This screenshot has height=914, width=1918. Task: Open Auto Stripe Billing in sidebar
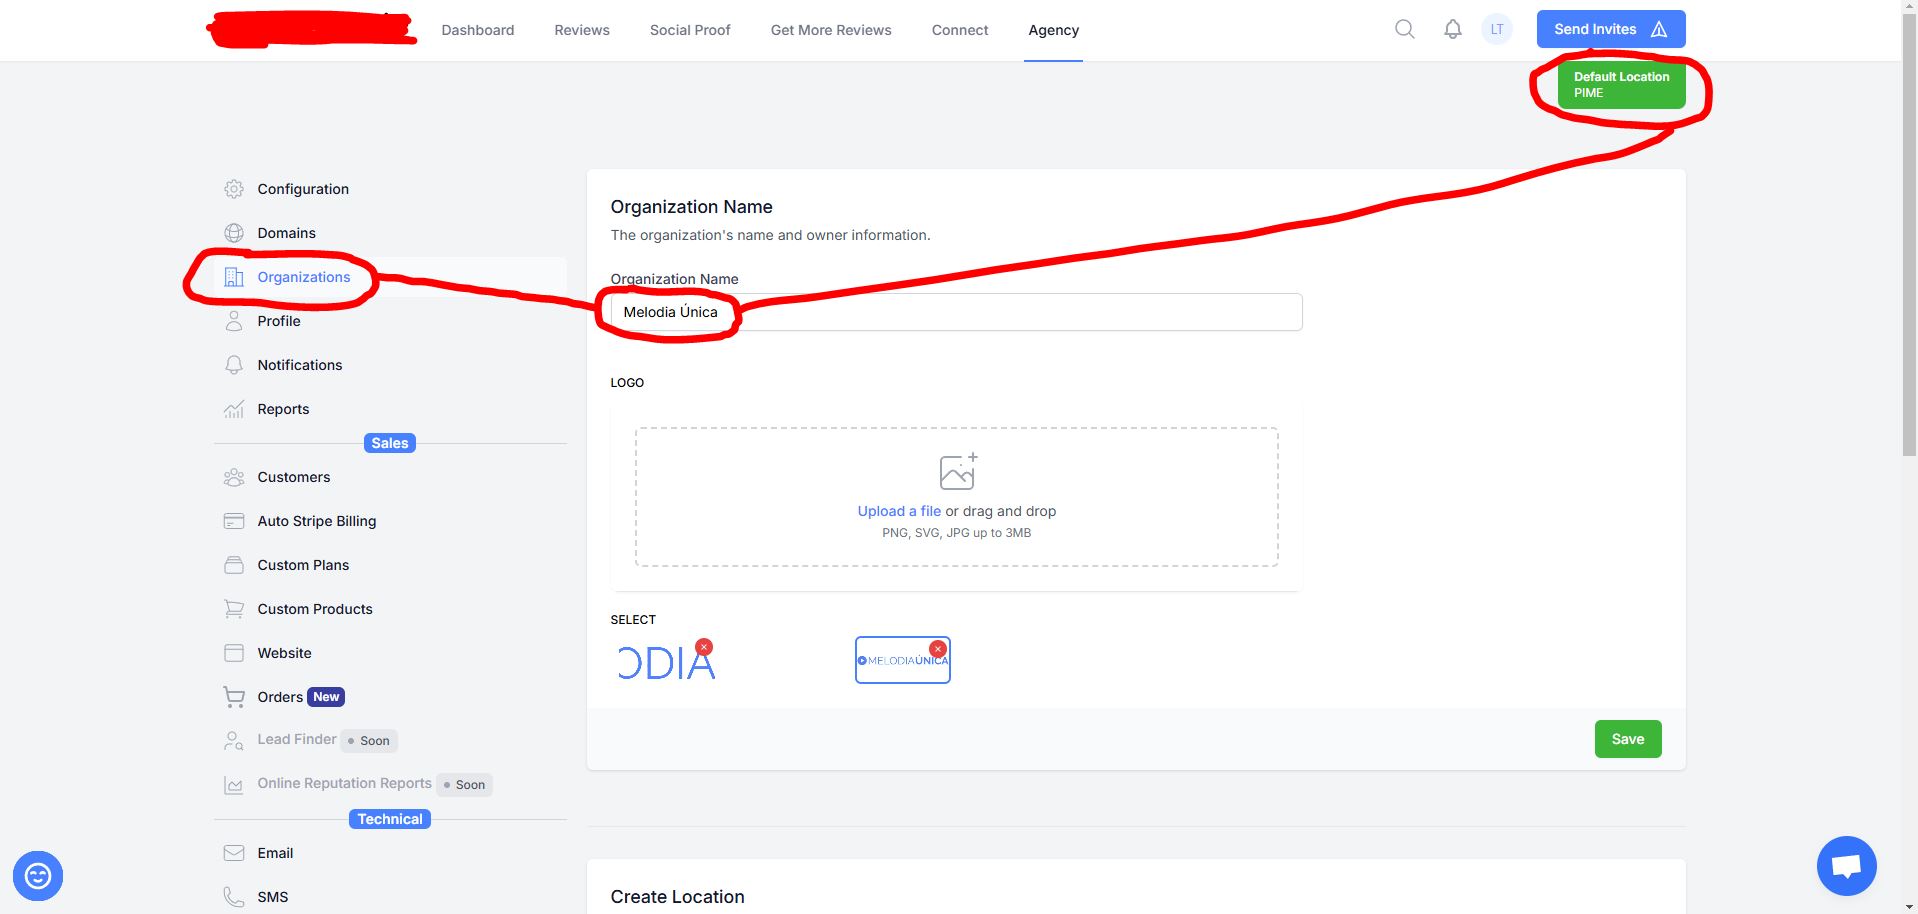point(316,521)
